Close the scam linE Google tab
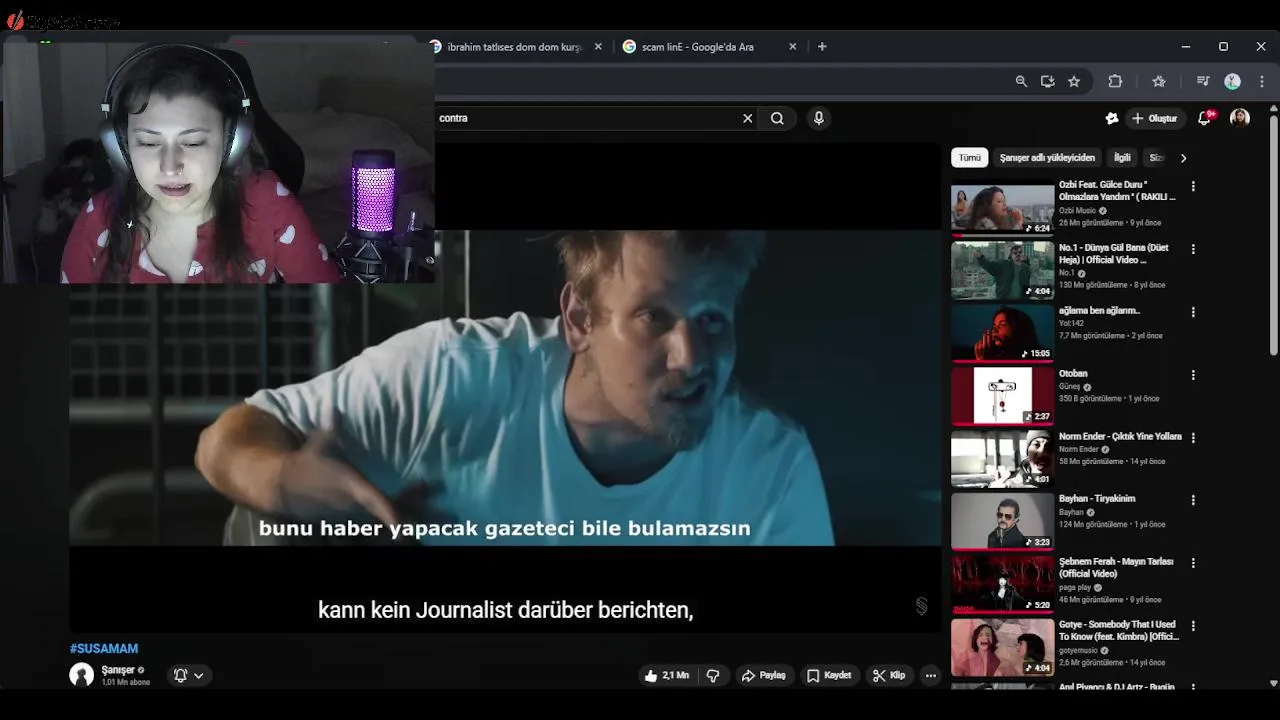 (x=793, y=46)
